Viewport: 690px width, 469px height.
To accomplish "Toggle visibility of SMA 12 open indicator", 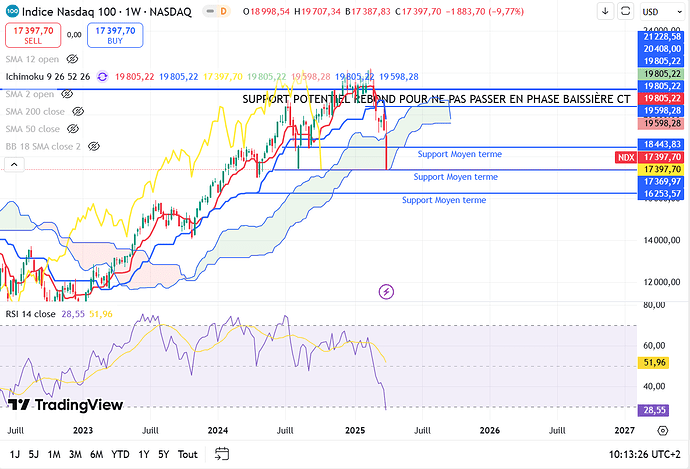I will click(x=72, y=59).
